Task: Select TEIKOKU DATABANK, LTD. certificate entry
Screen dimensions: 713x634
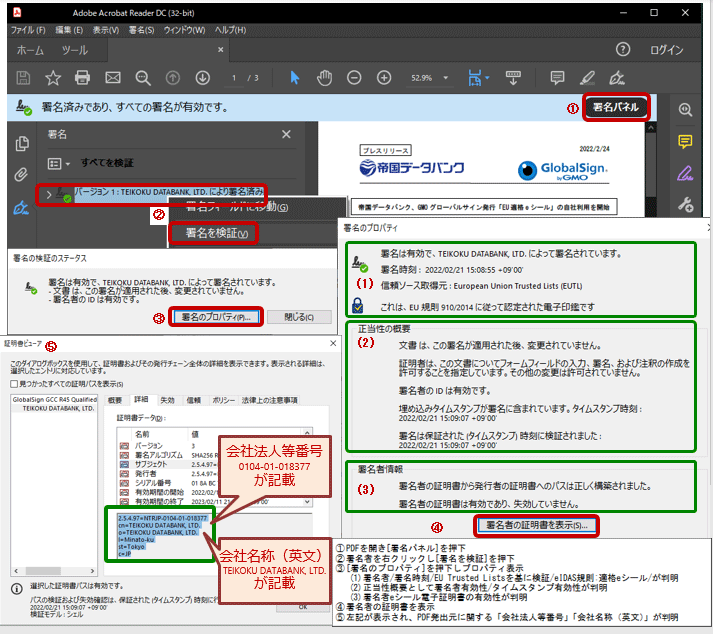Action: point(58,408)
